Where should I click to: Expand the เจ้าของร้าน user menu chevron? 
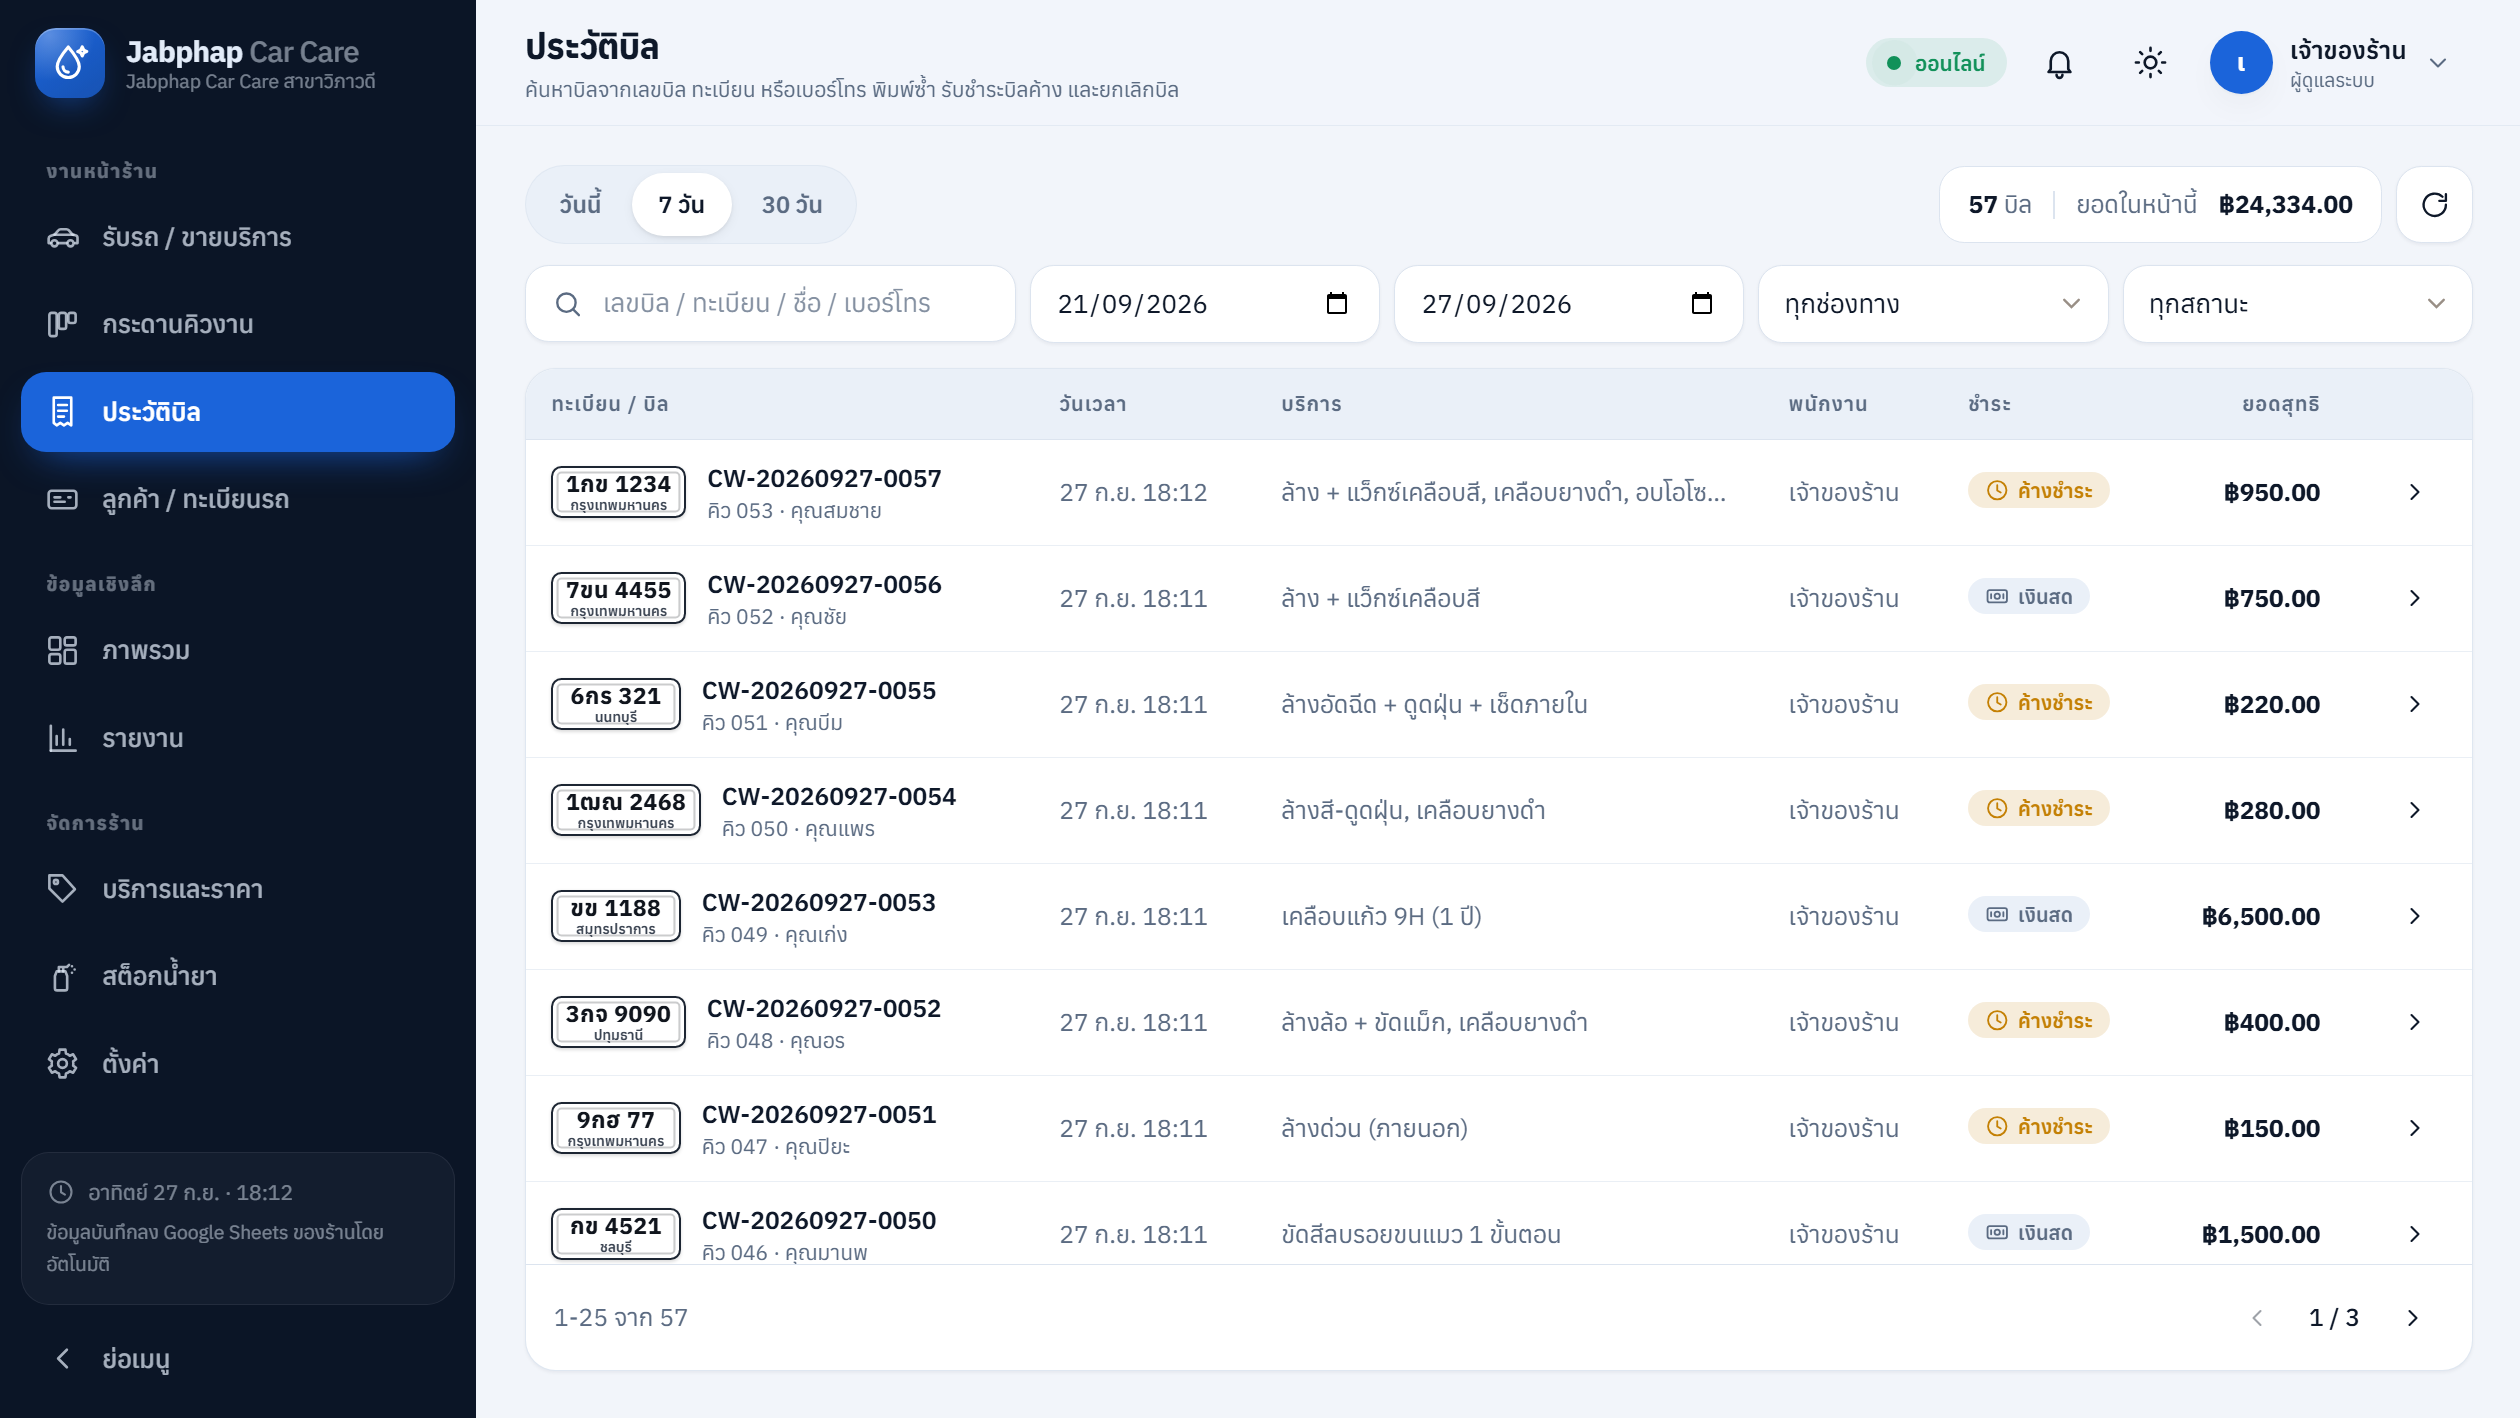[2438, 63]
